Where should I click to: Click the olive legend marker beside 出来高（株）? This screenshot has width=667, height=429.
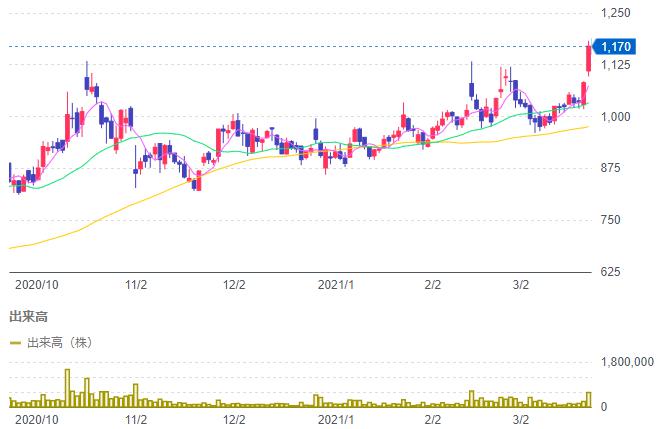pyautogui.click(x=15, y=343)
